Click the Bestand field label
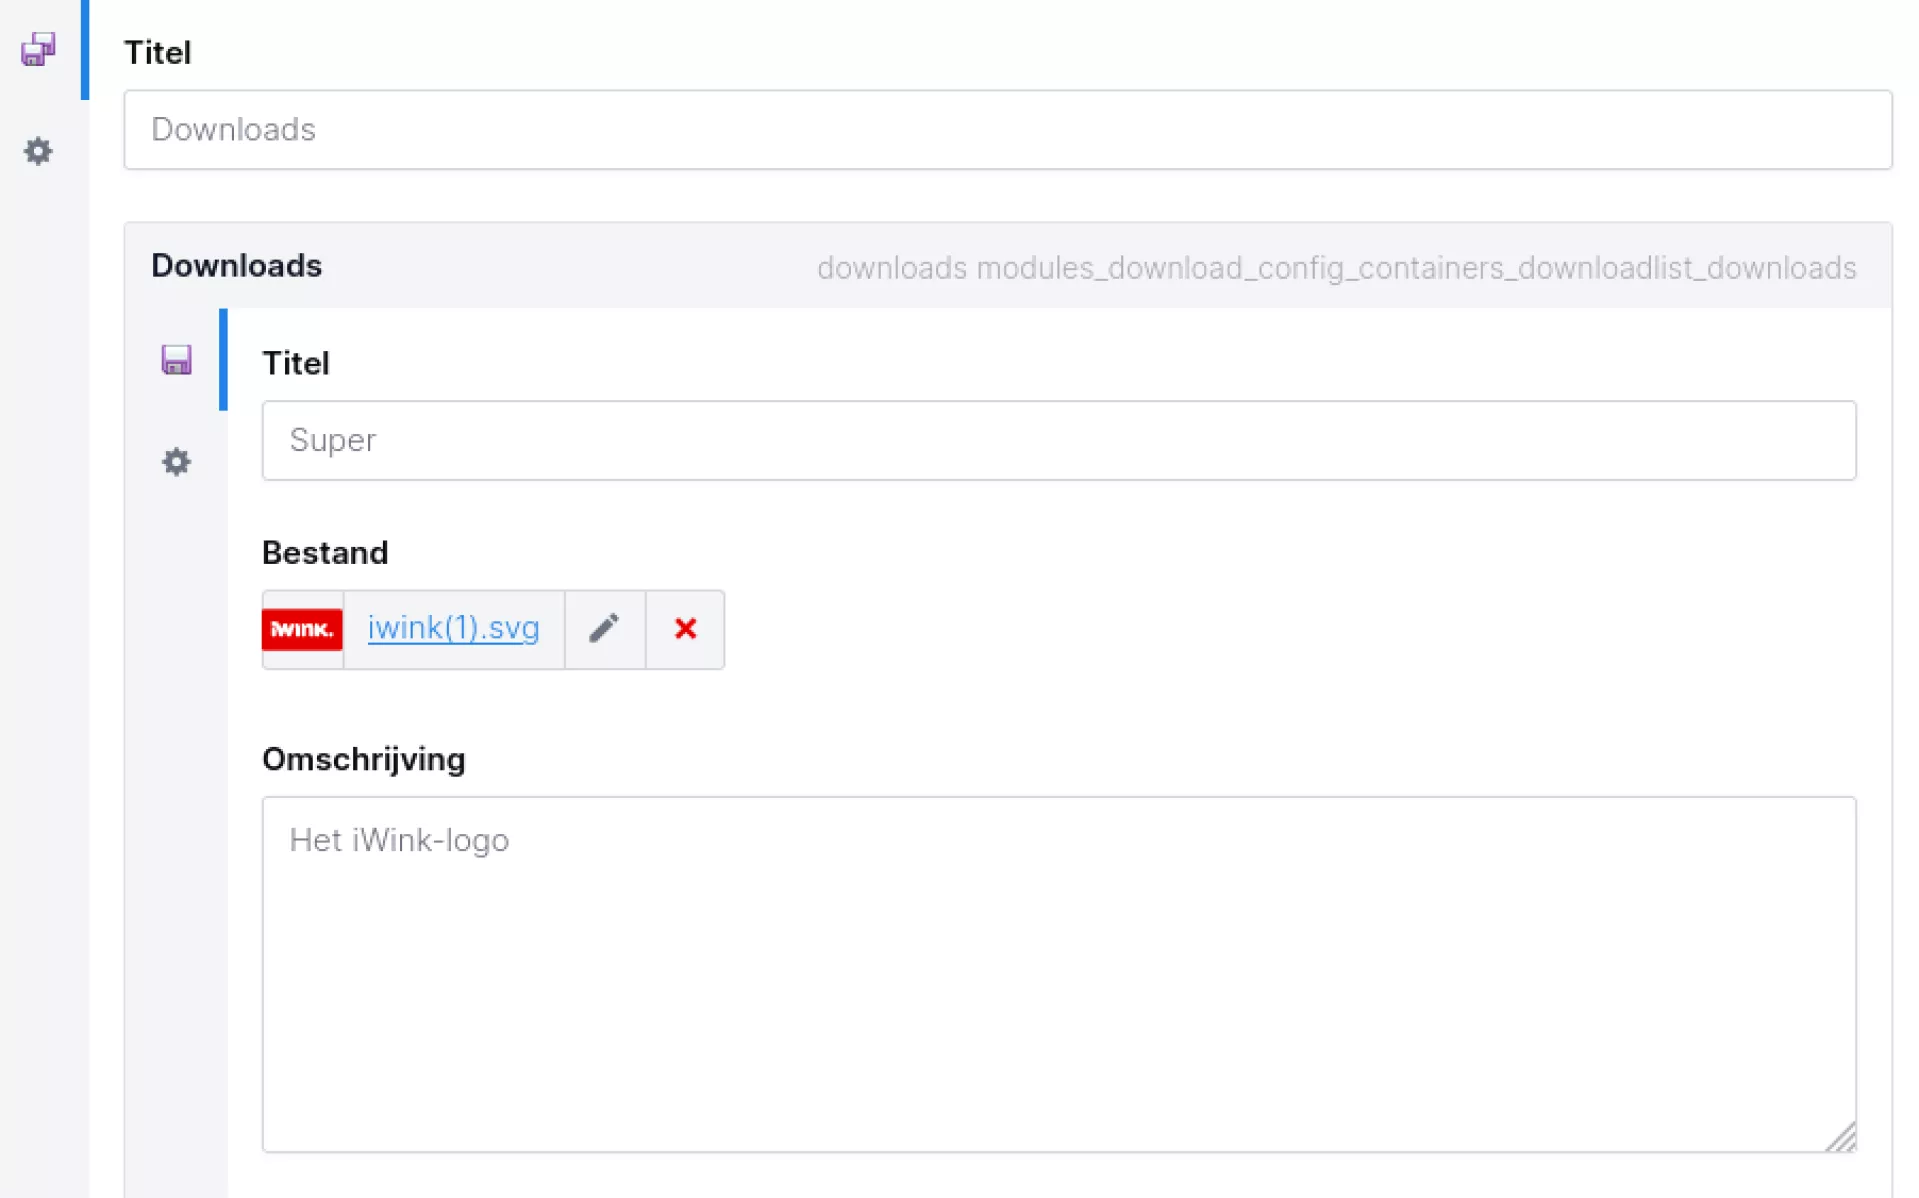The width and height of the screenshot is (1919, 1198). pos(325,553)
